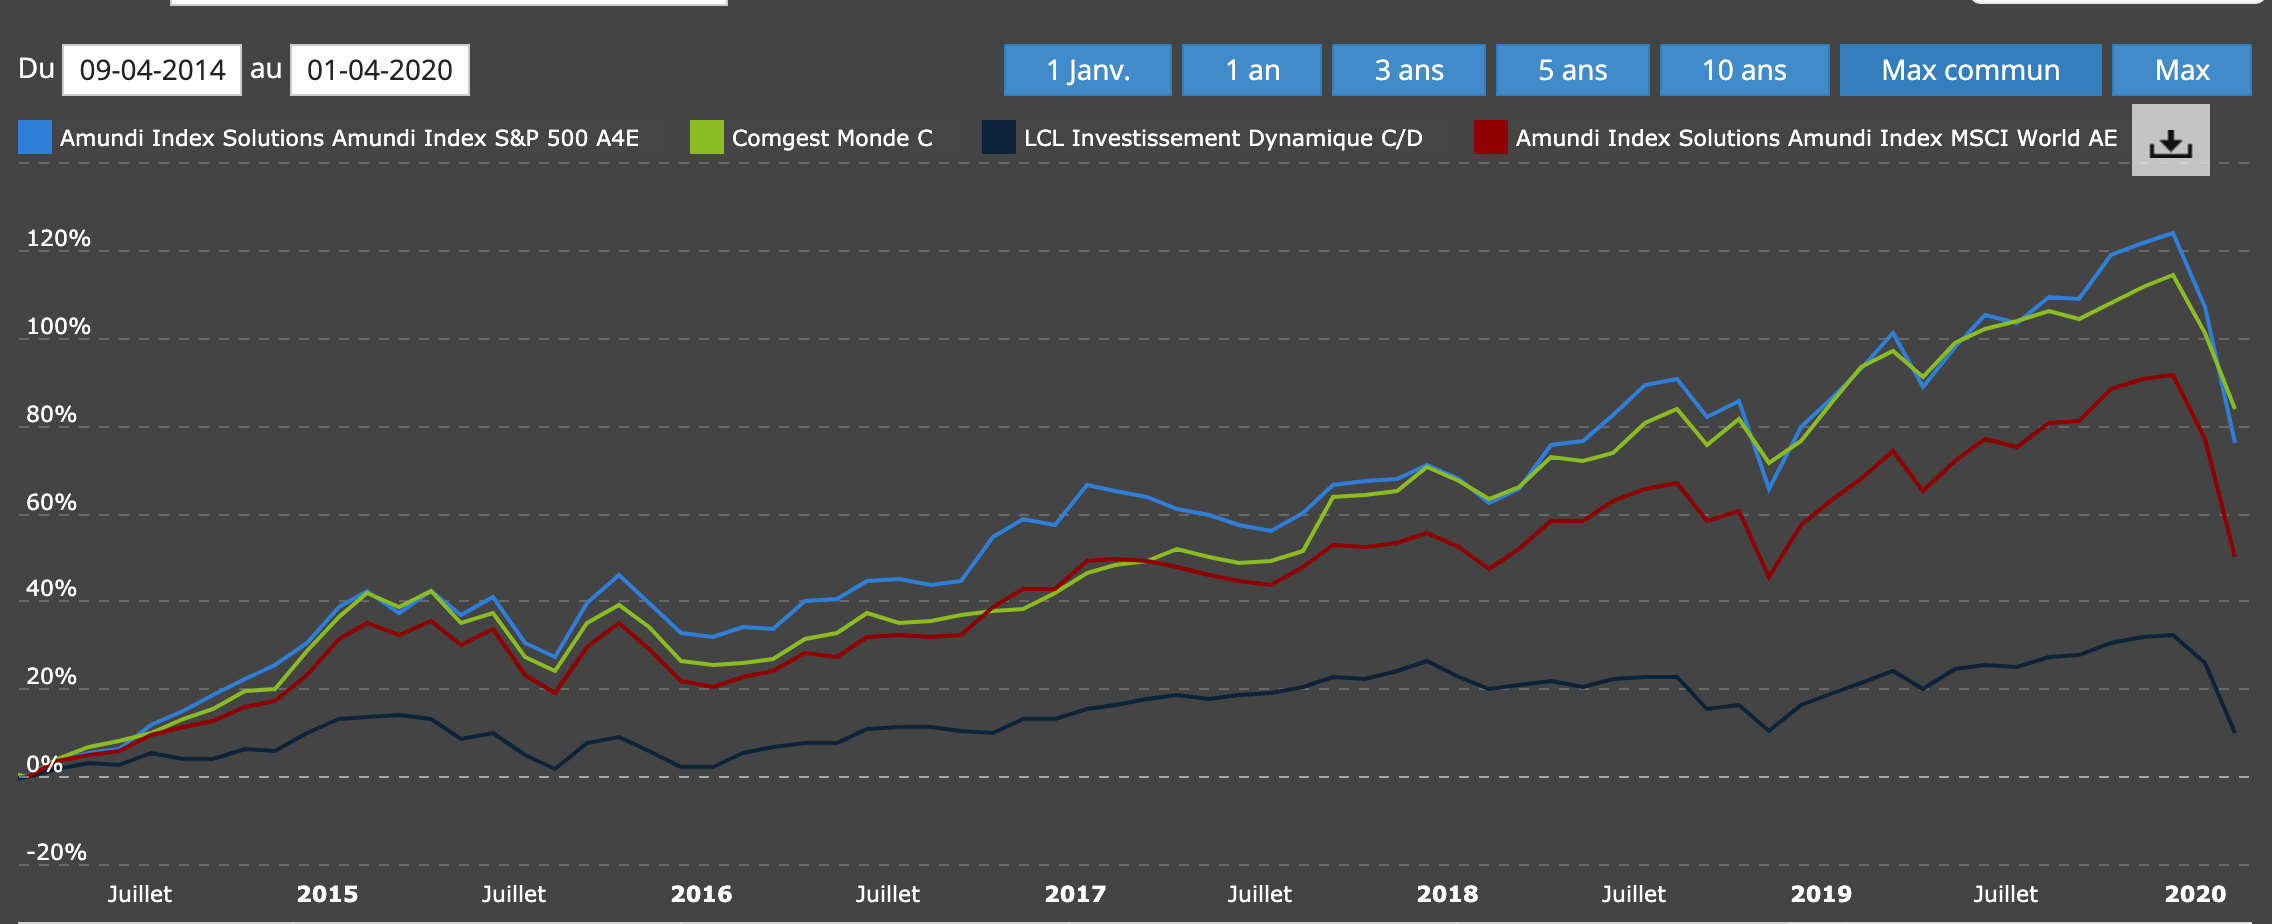Click the '2018' x-axis year label
2272x924 pixels.
1447,894
